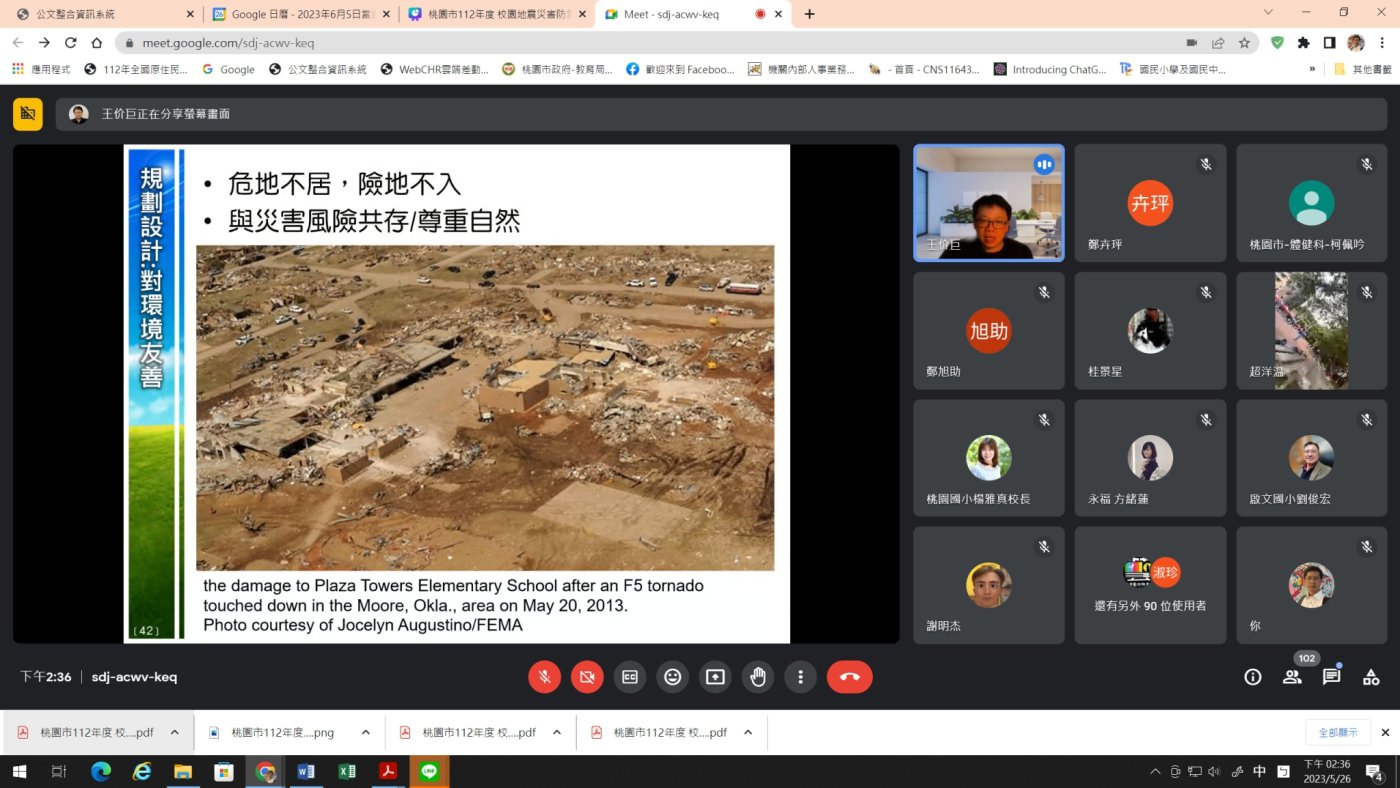
Task: Expand options for first downloaded pdf
Action: tap(174, 733)
